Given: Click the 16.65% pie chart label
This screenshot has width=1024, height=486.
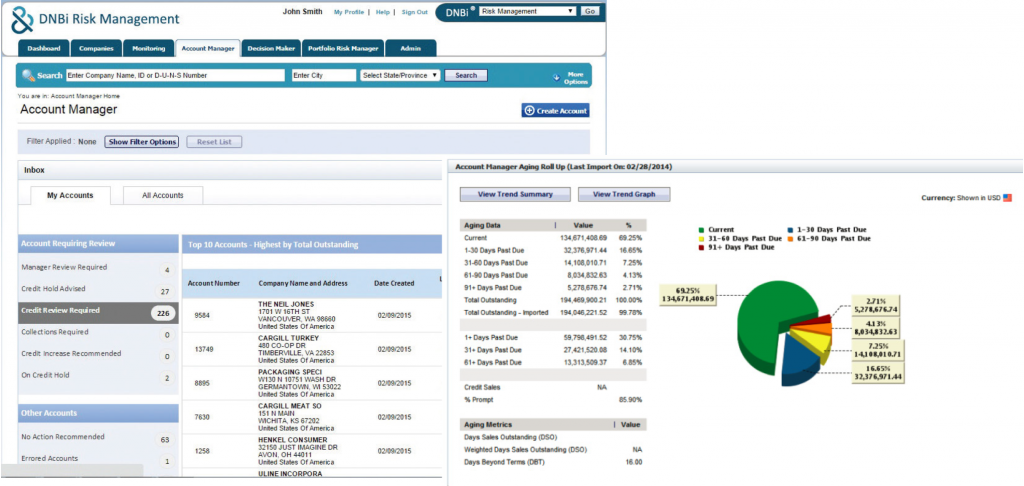Looking at the screenshot, I should (877, 373).
